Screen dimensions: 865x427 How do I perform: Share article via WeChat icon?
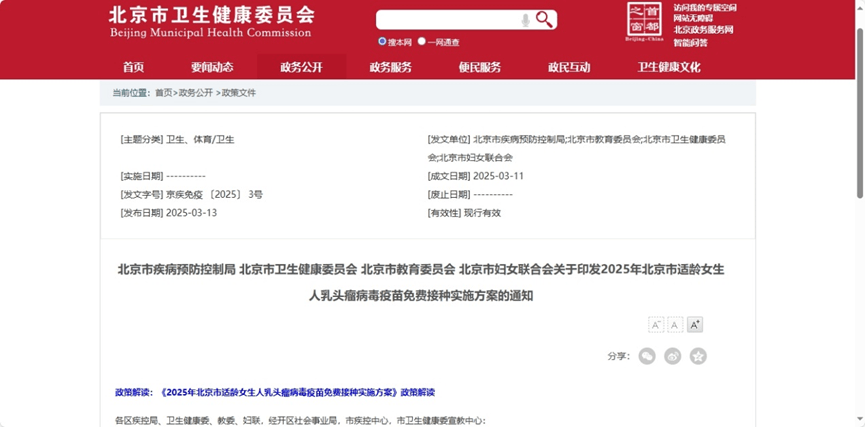pos(647,356)
